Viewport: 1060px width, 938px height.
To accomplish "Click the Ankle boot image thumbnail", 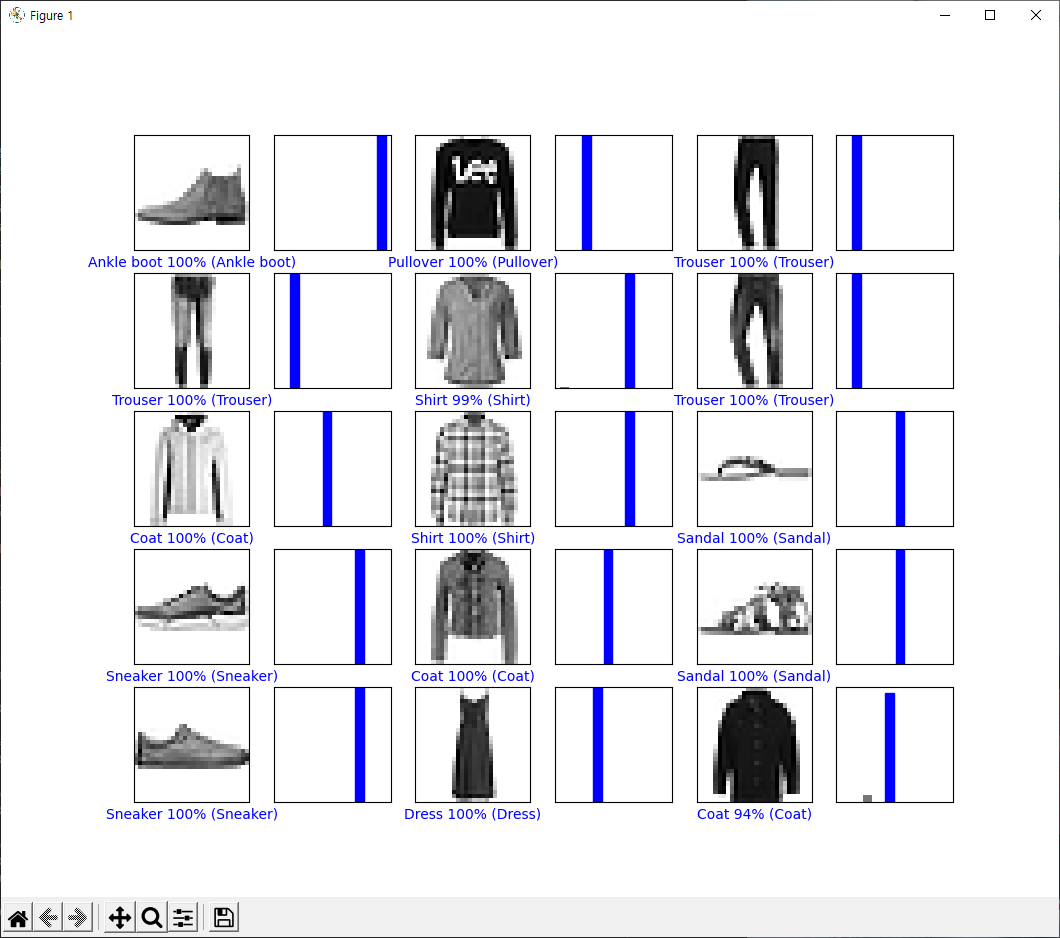I will click(192, 193).
